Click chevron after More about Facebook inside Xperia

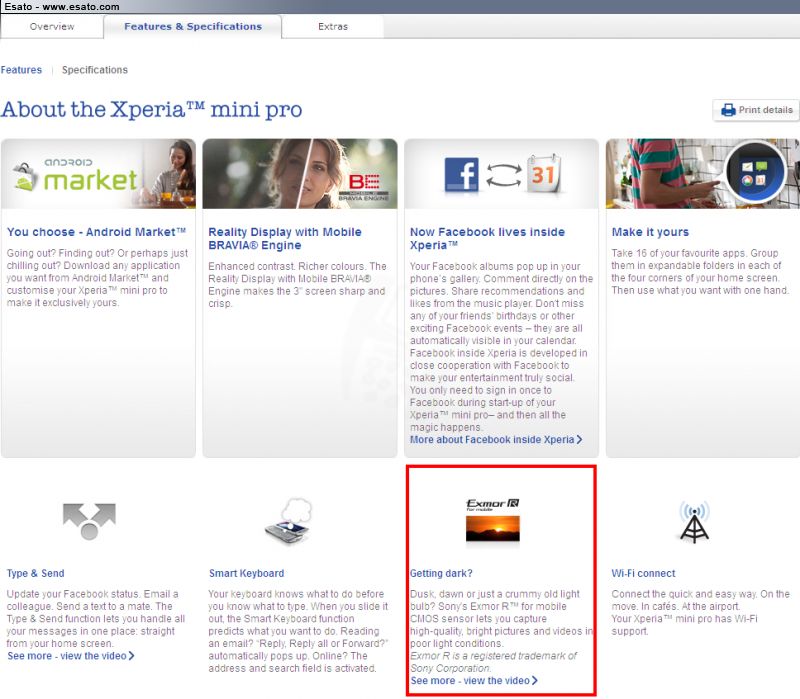pos(579,440)
